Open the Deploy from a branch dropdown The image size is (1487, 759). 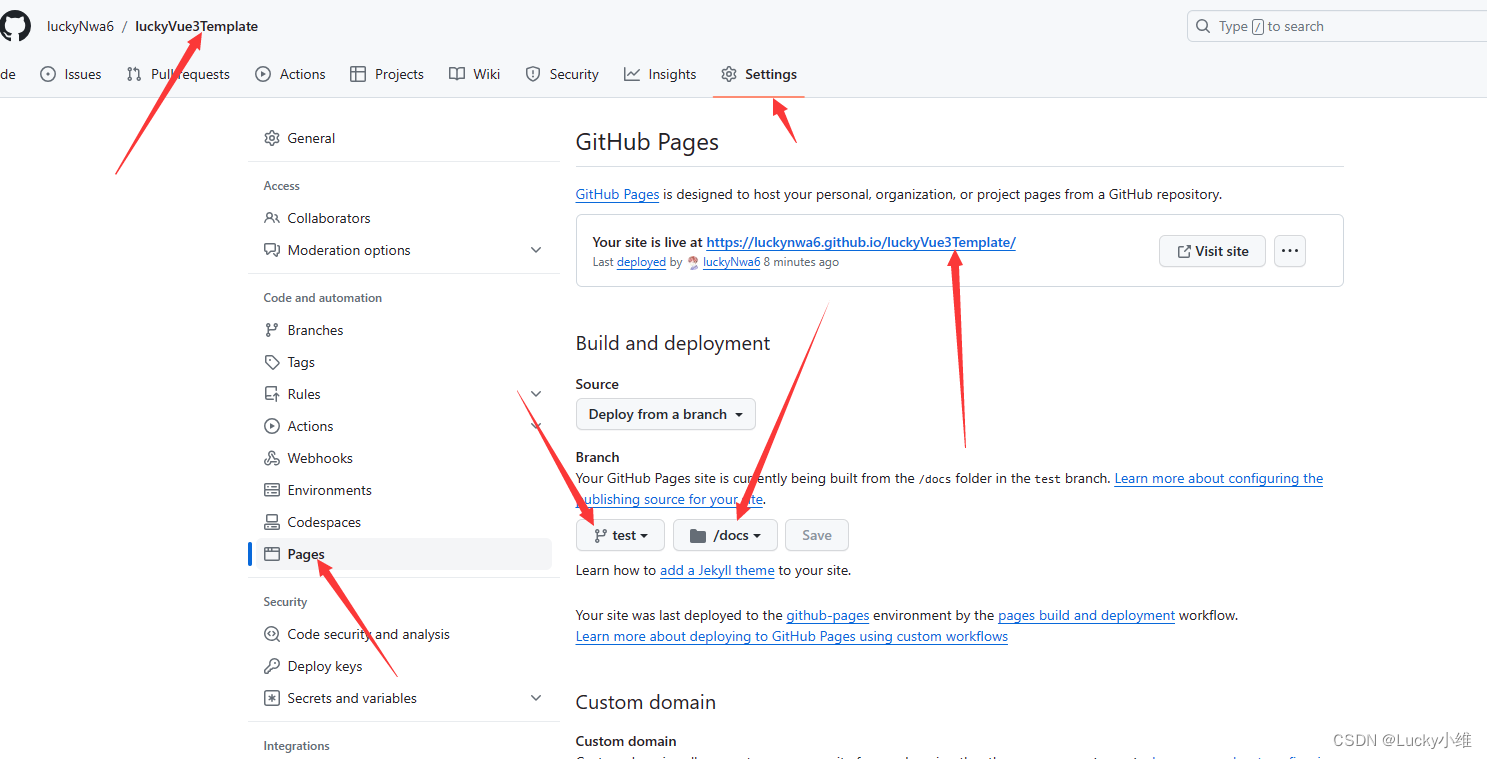(666, 414)
